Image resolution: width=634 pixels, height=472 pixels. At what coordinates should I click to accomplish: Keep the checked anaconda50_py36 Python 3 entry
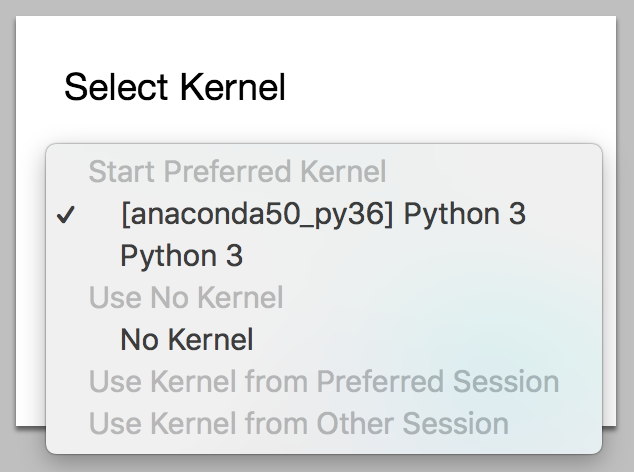(x=322, y=214)
